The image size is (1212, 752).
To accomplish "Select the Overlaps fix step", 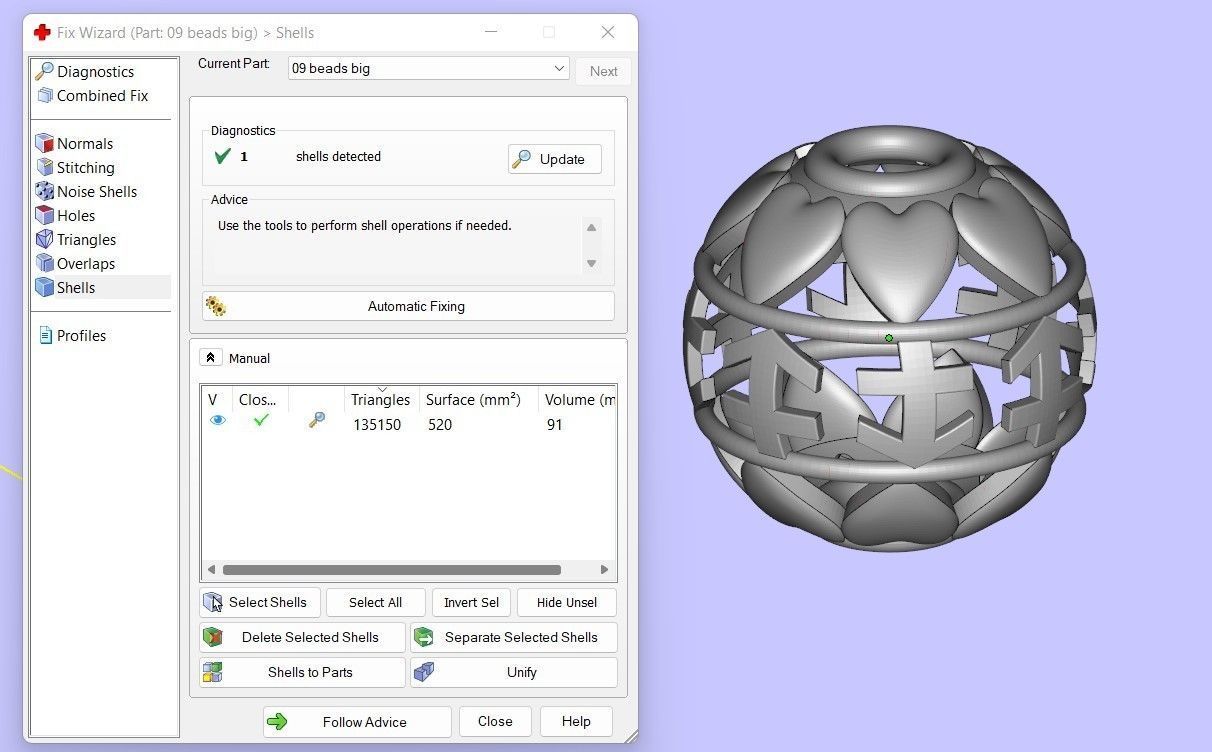I will pos(86,264).
